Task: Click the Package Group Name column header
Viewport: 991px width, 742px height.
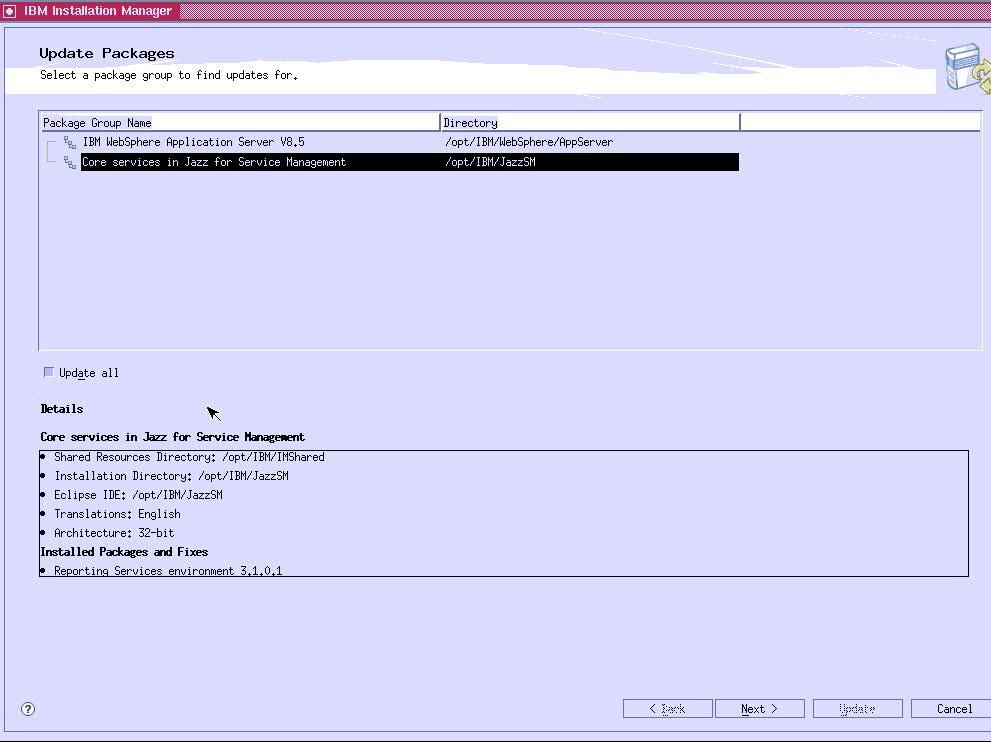Action: 240,123
